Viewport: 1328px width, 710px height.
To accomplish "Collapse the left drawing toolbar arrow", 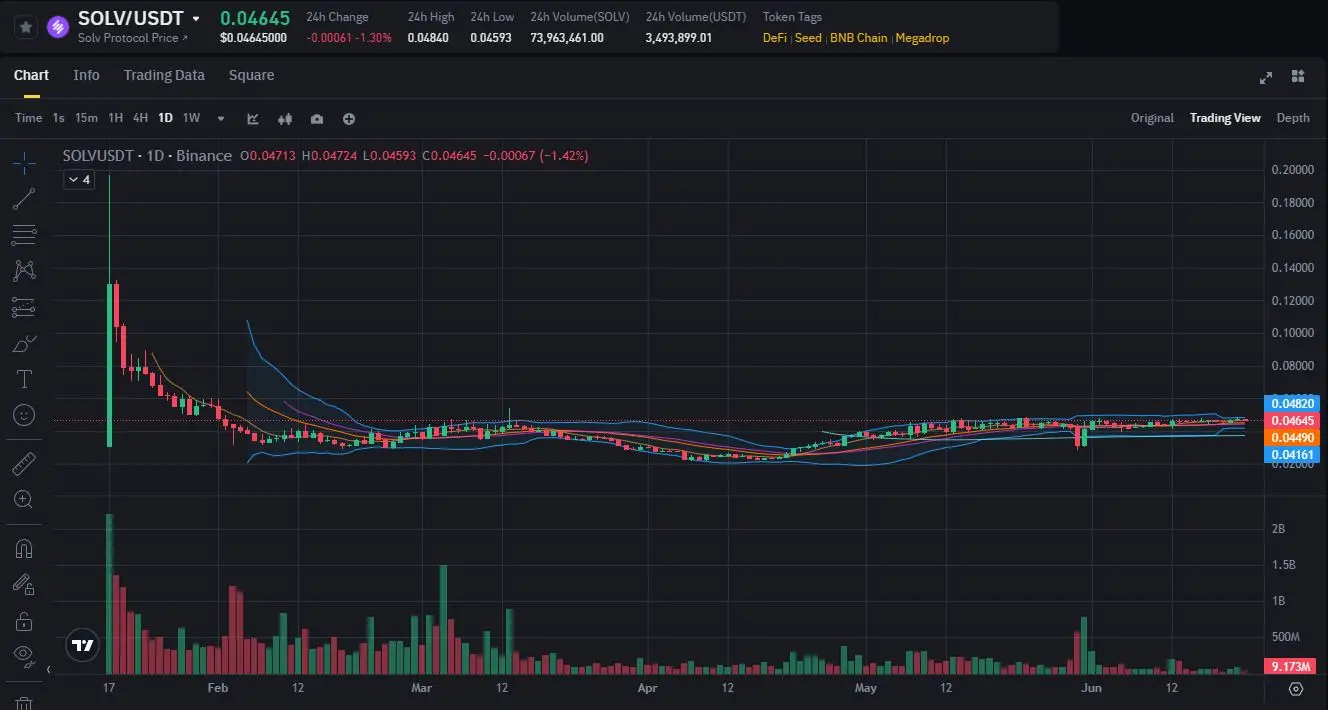I will [47, 669].
